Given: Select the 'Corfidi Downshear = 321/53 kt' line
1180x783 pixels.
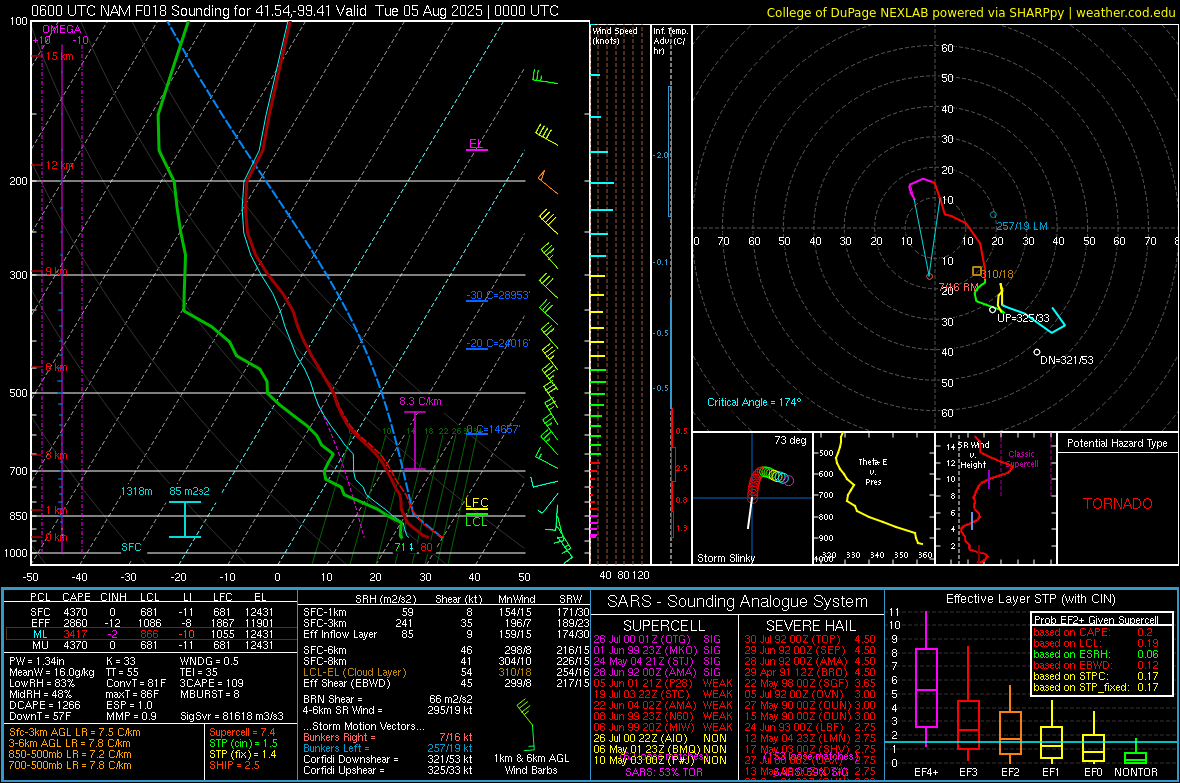Looking at the screenshot, I should [x=388, y=759].
